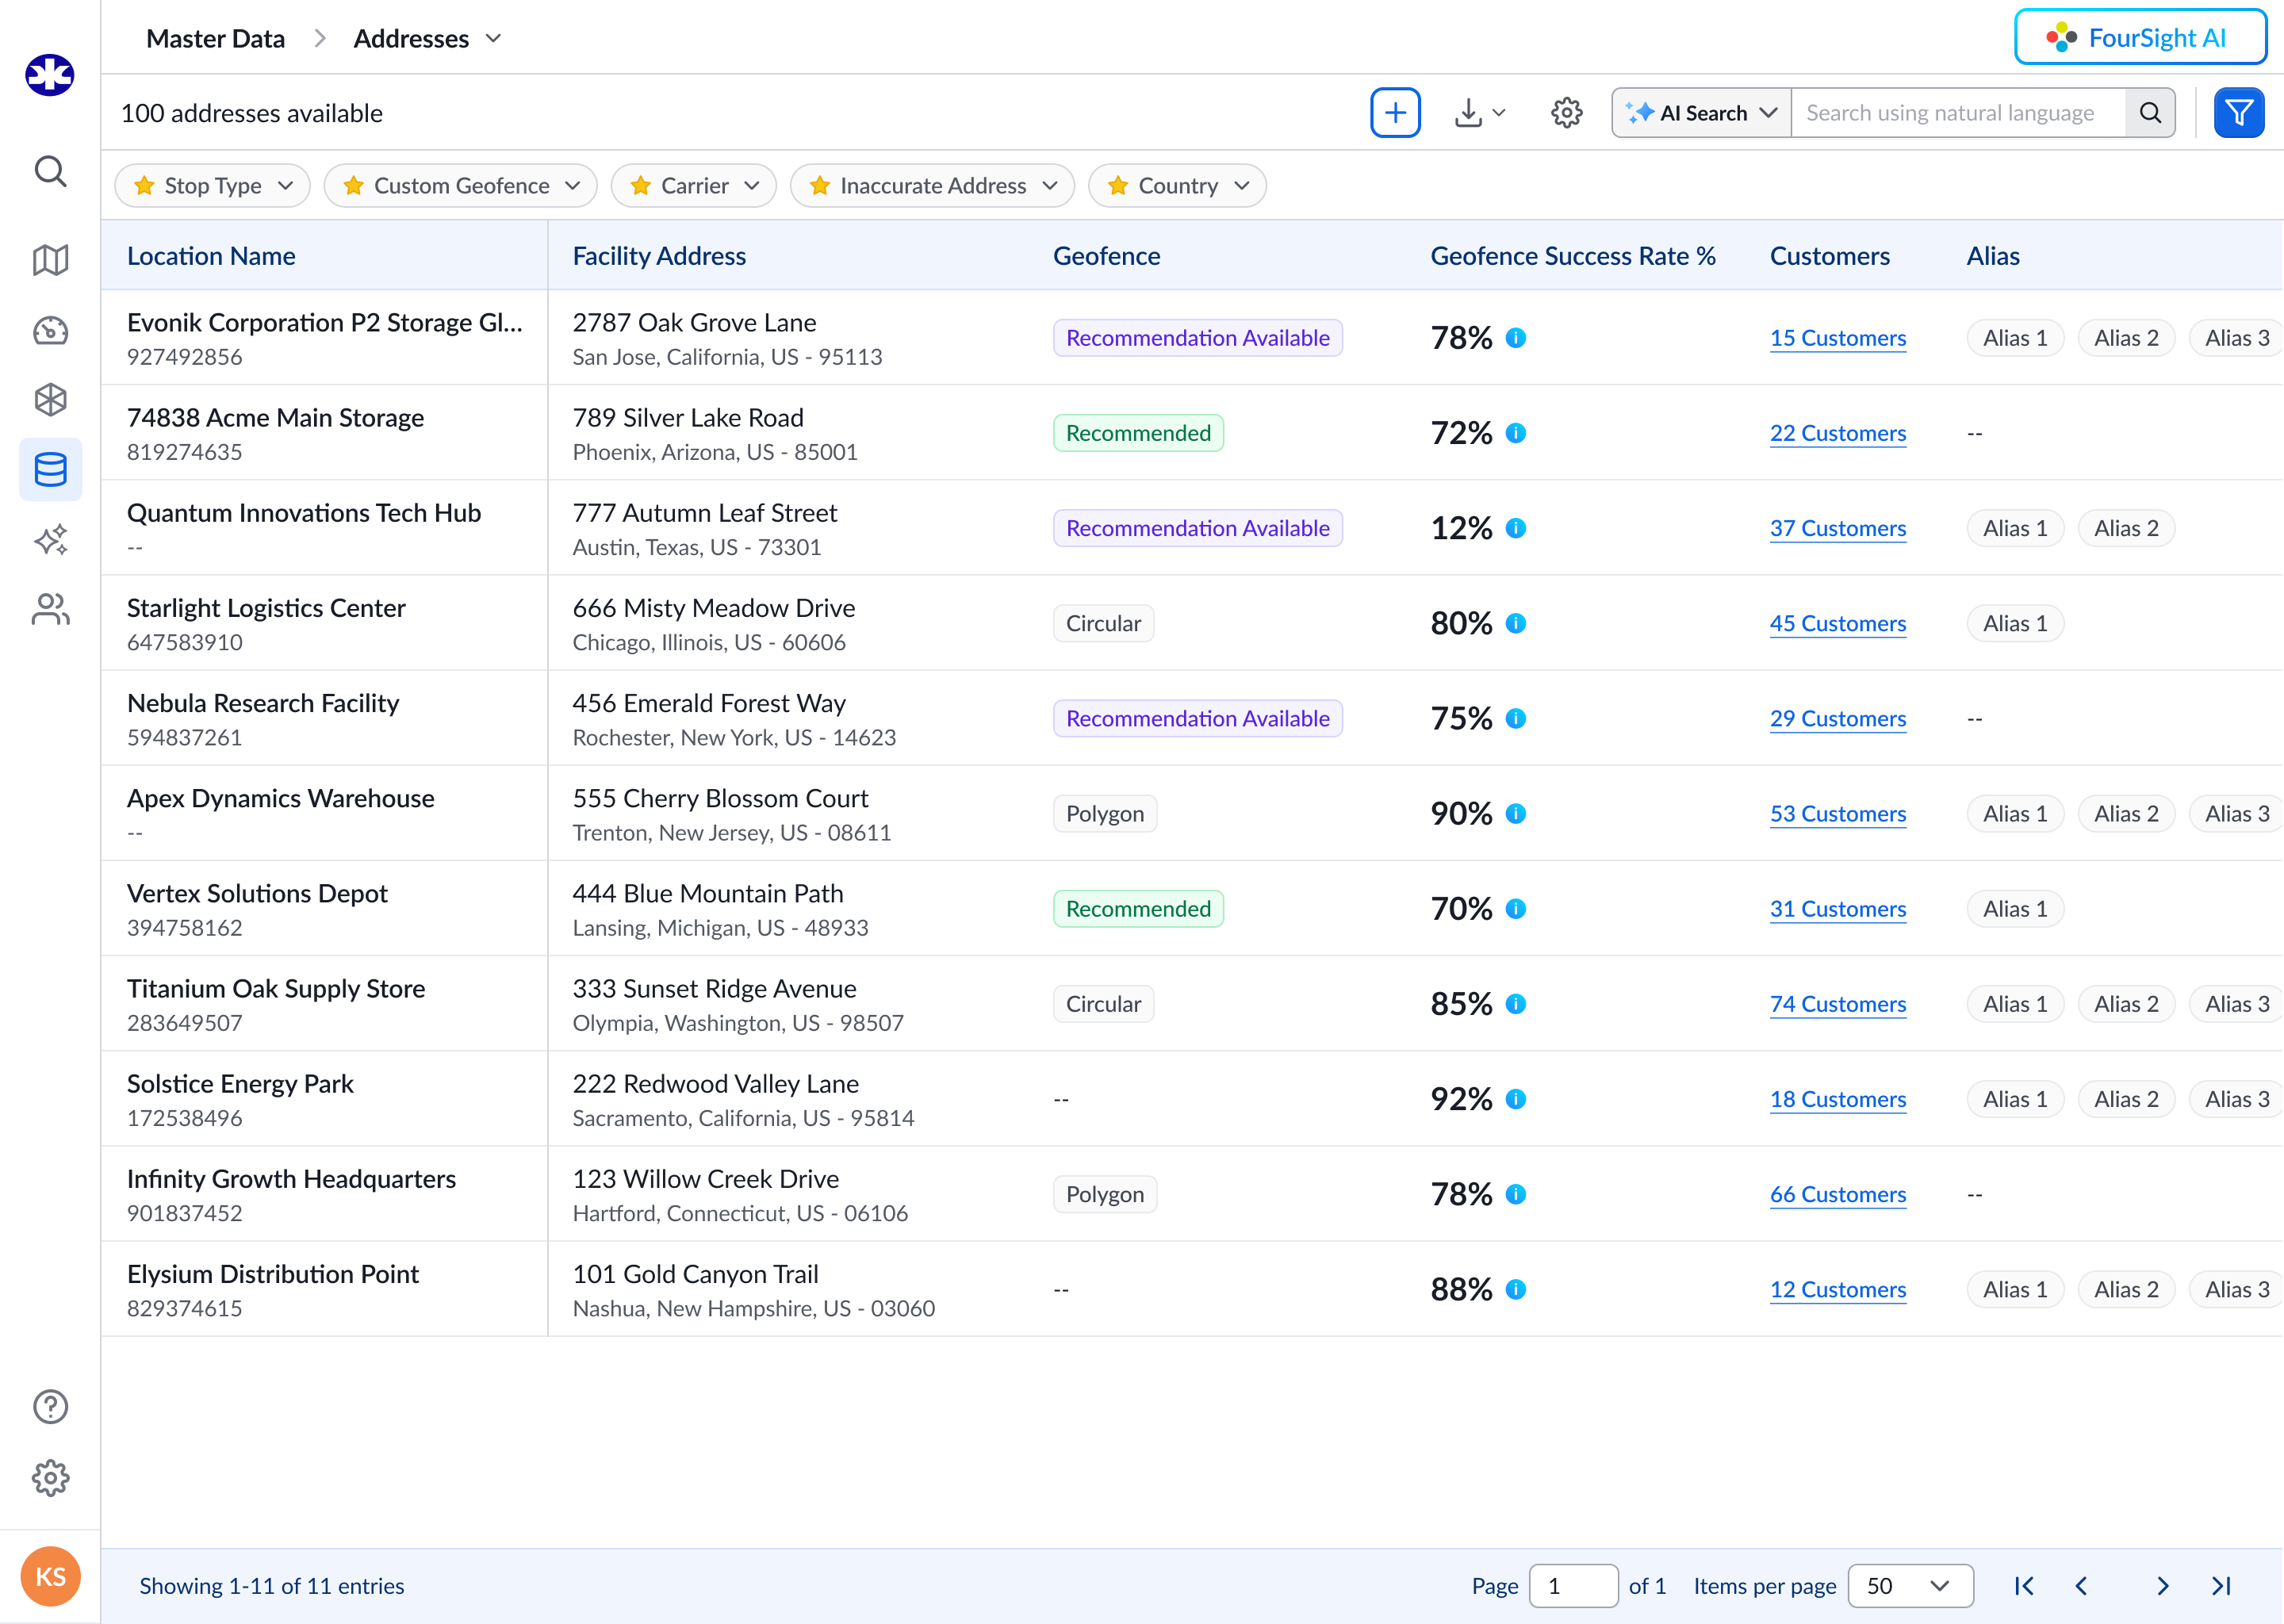
Task: Click Recommendation Available badge for Evonik Corporation
Action: coord(1198,338)
